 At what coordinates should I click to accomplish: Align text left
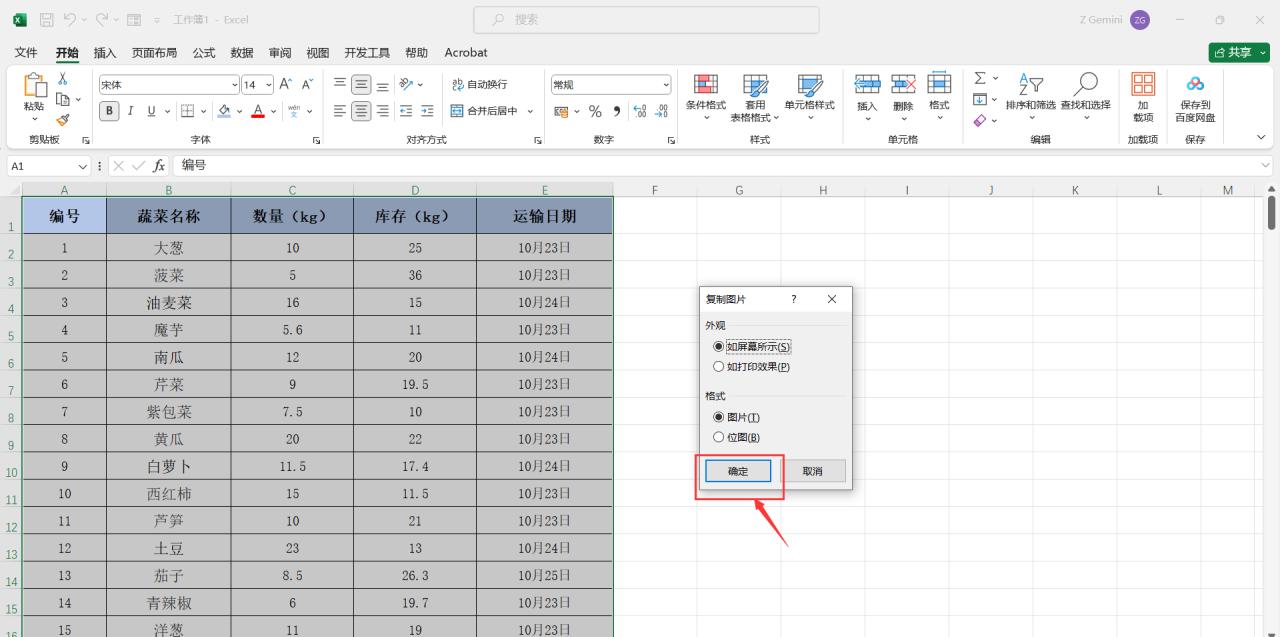tap(340, 111)
